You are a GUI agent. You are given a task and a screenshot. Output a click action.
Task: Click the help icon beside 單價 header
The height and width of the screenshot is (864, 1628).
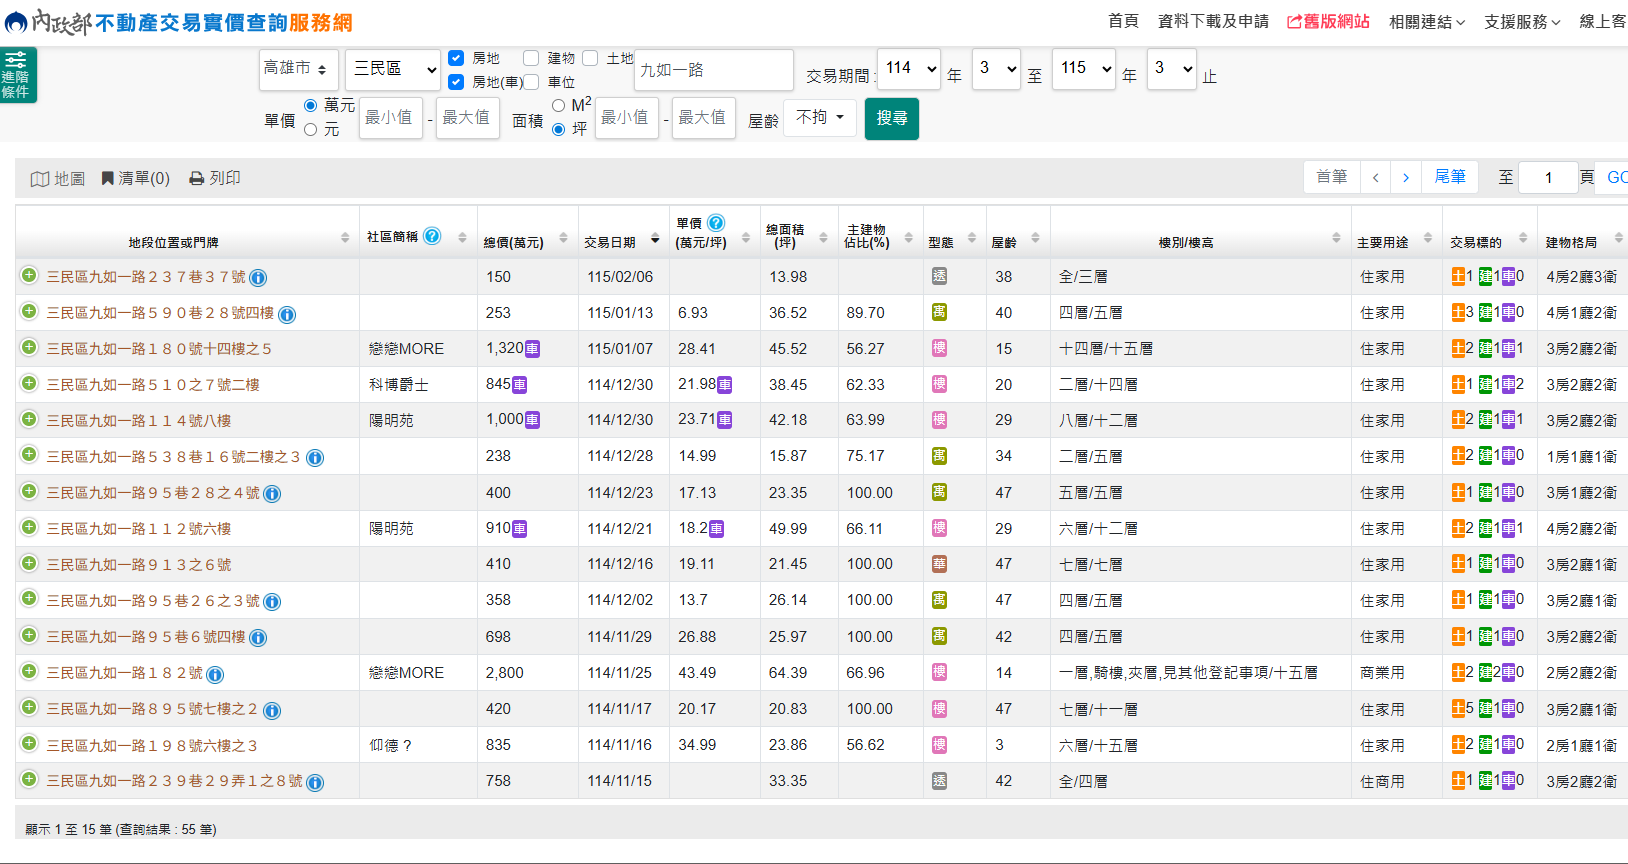tap(716, 223)
